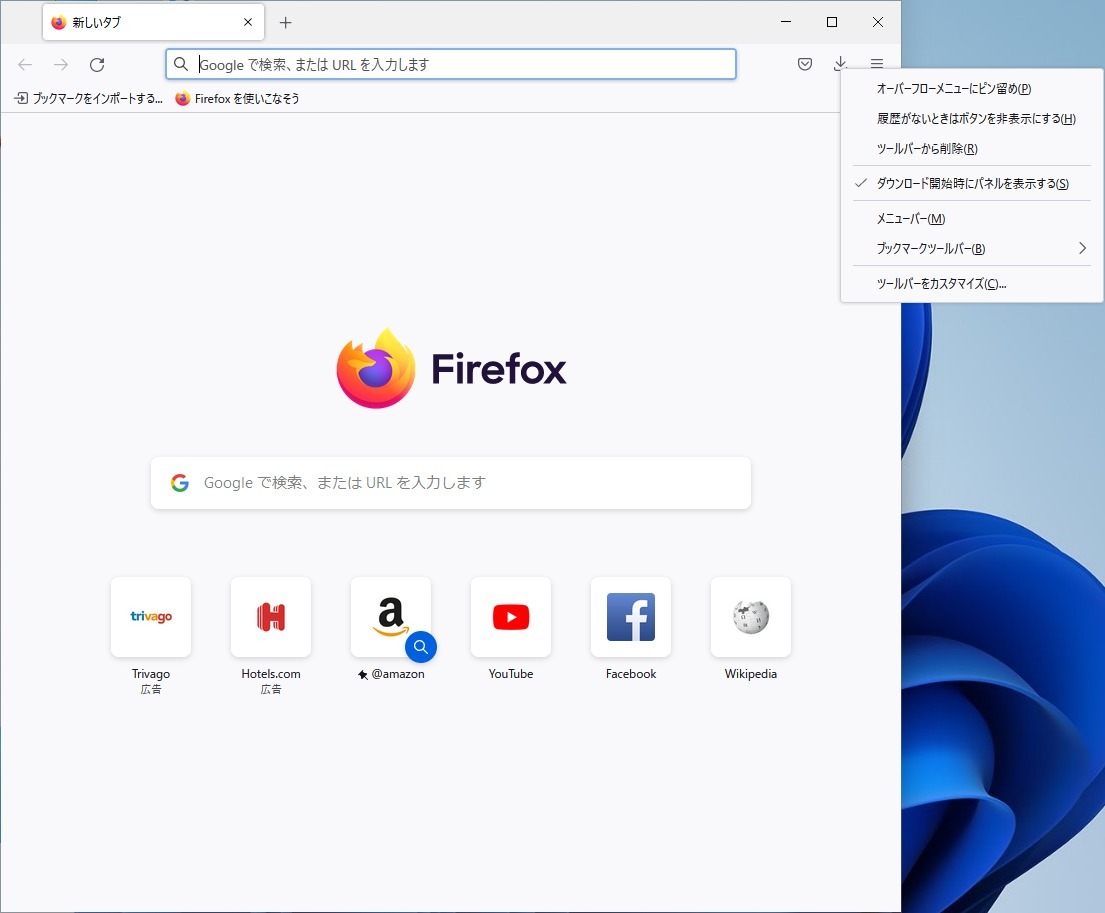Open the Hotels.com shortcut tile

(x=271, y=617)
